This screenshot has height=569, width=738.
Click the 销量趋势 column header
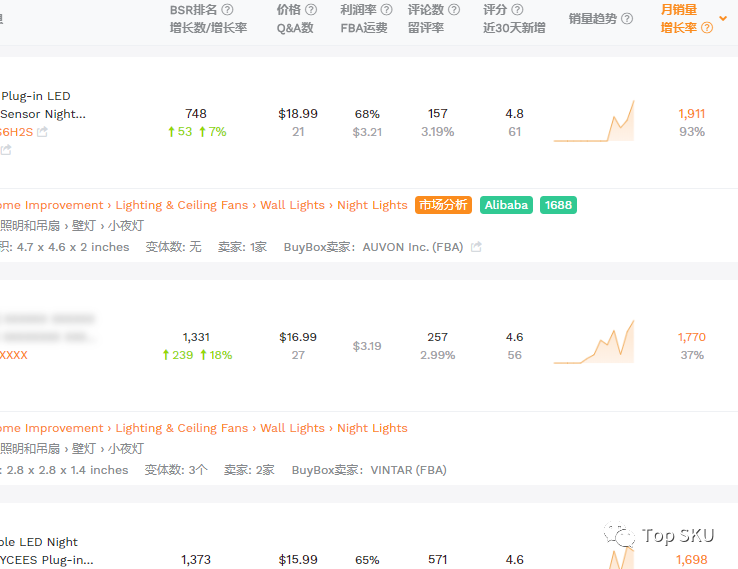click(593, 19)
